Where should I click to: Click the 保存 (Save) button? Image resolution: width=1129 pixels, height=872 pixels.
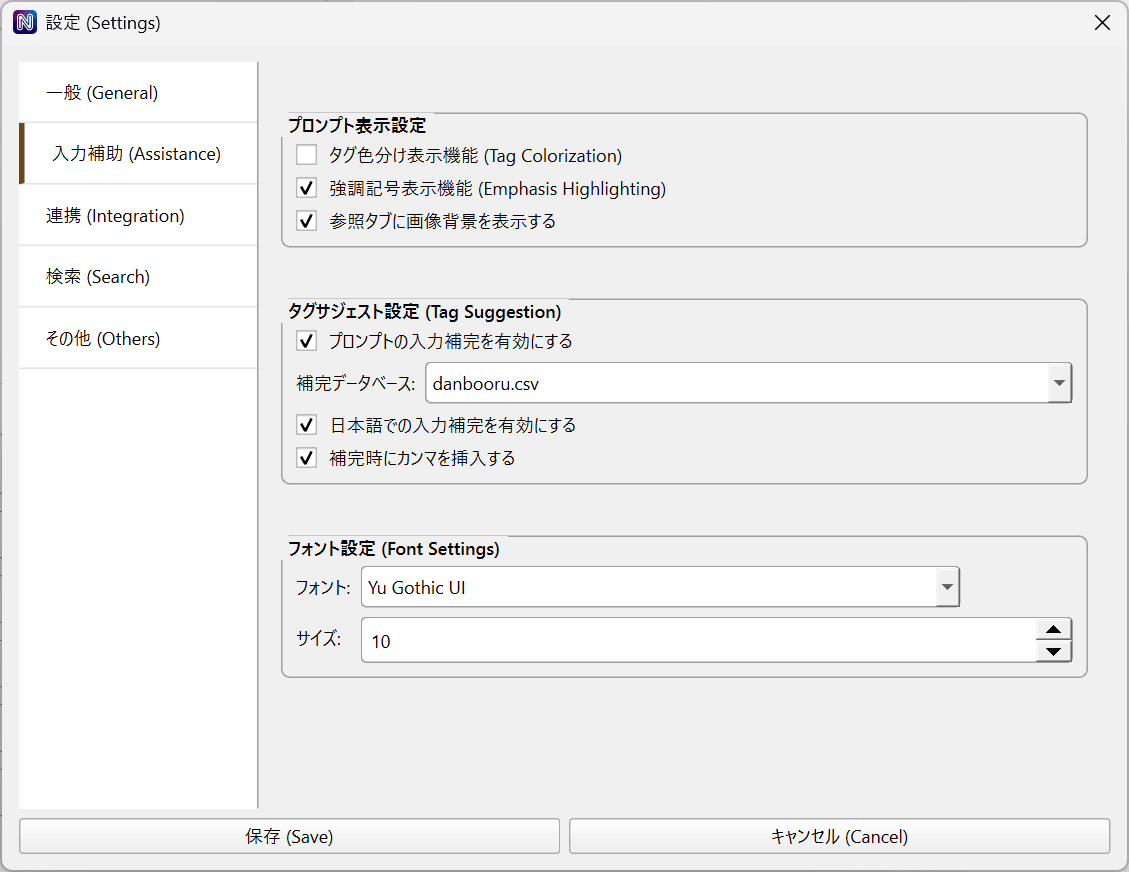point(289,837)
